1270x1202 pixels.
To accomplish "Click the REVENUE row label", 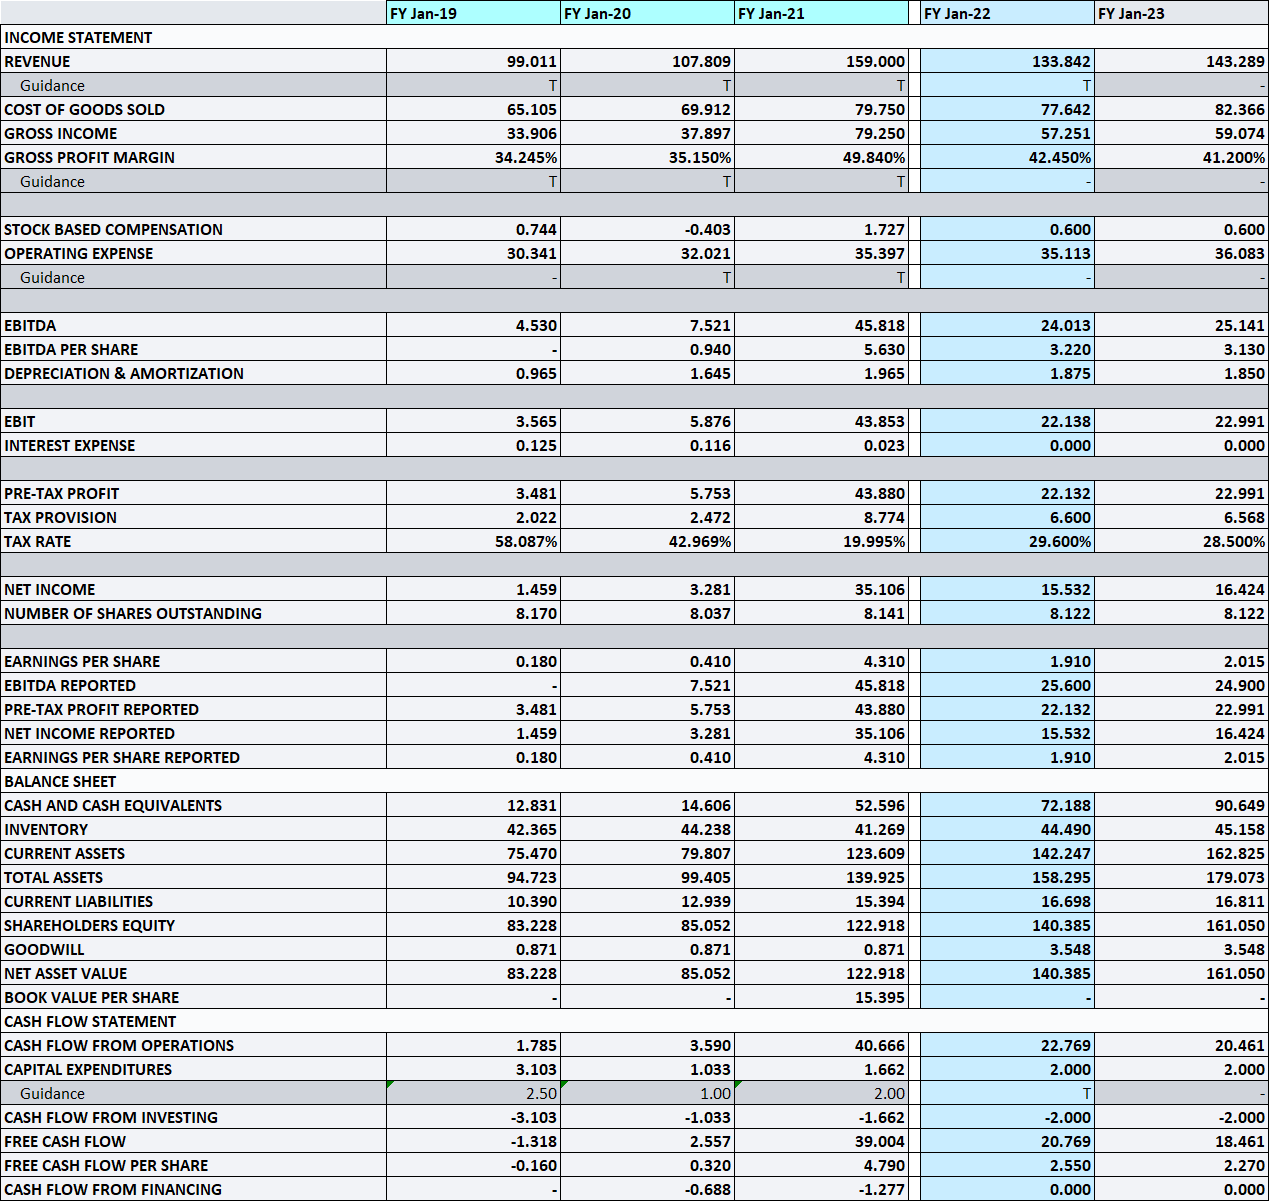I will (37, 61).
